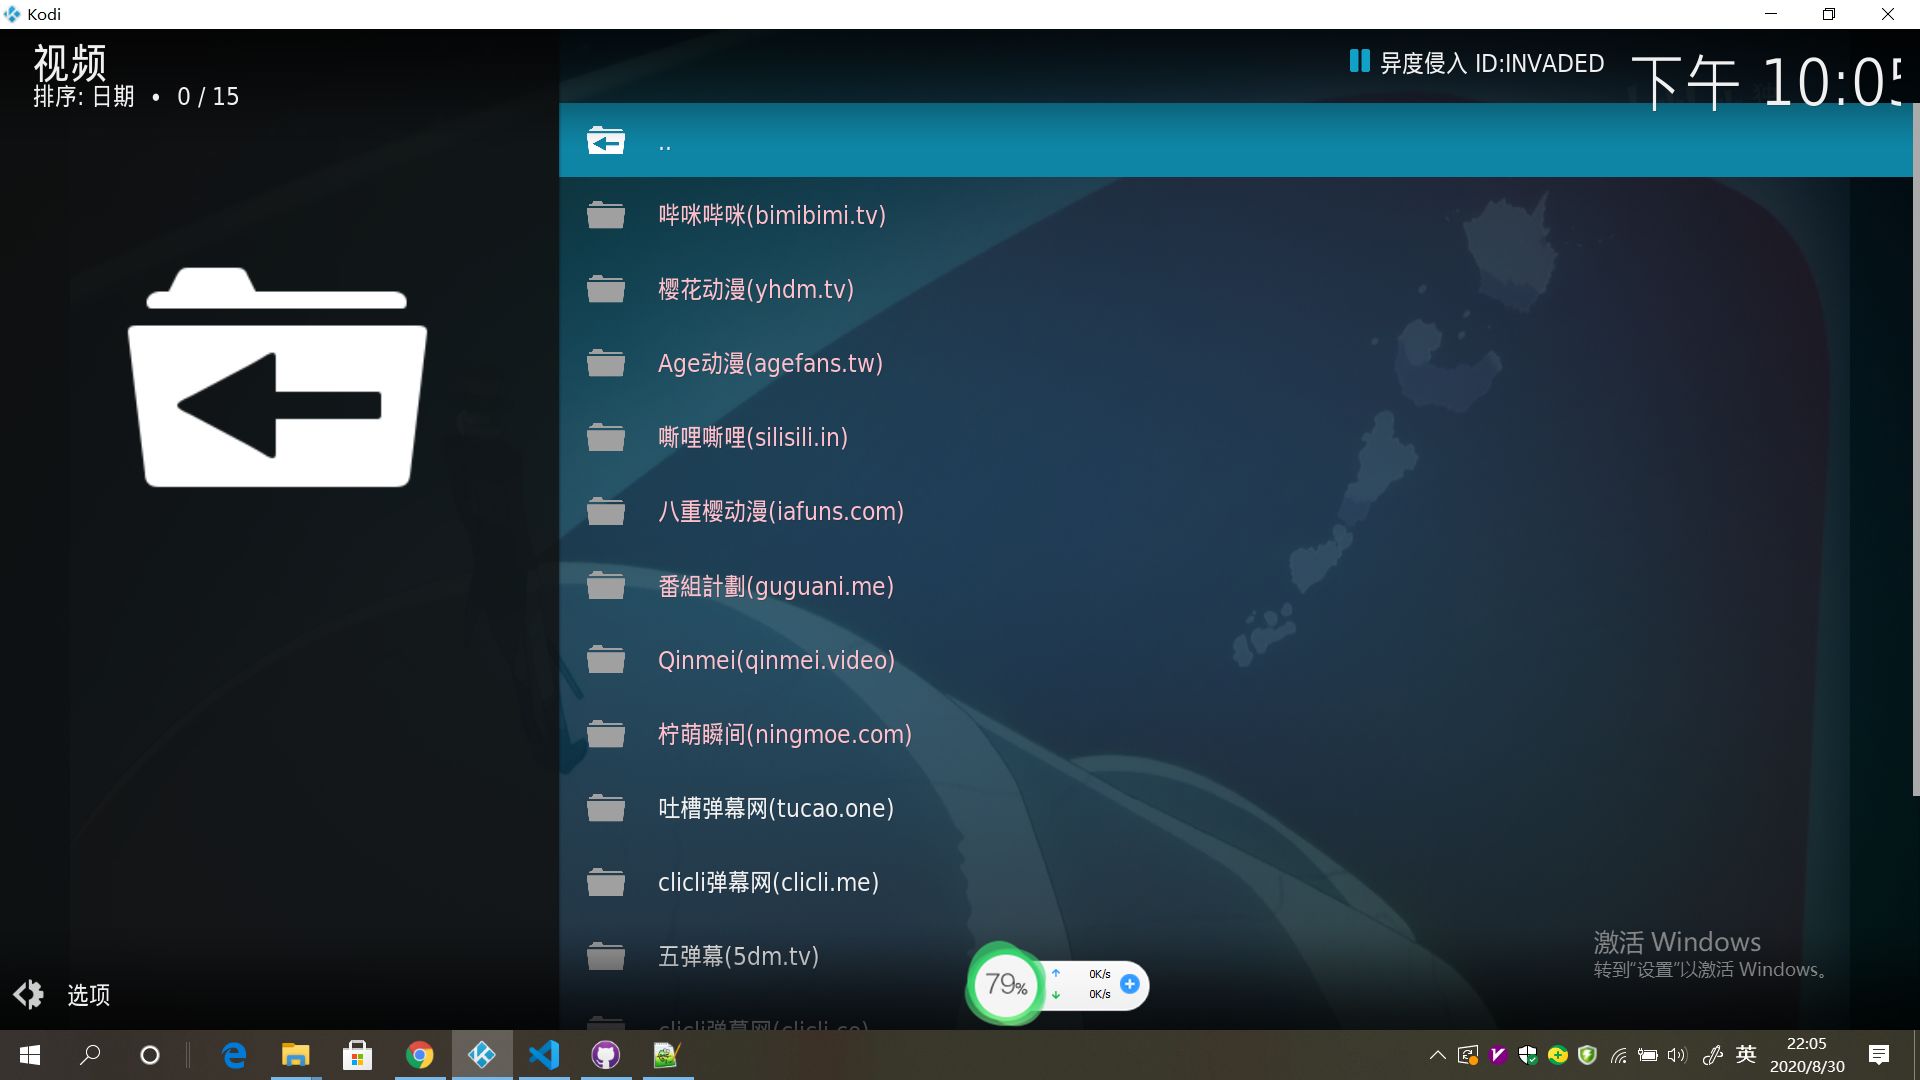Viewport: 1920px width, 1080px height.
Task: Click the folder icon beside 五弹幕(5dm.tv)
Action: click(x=606, y=956)
